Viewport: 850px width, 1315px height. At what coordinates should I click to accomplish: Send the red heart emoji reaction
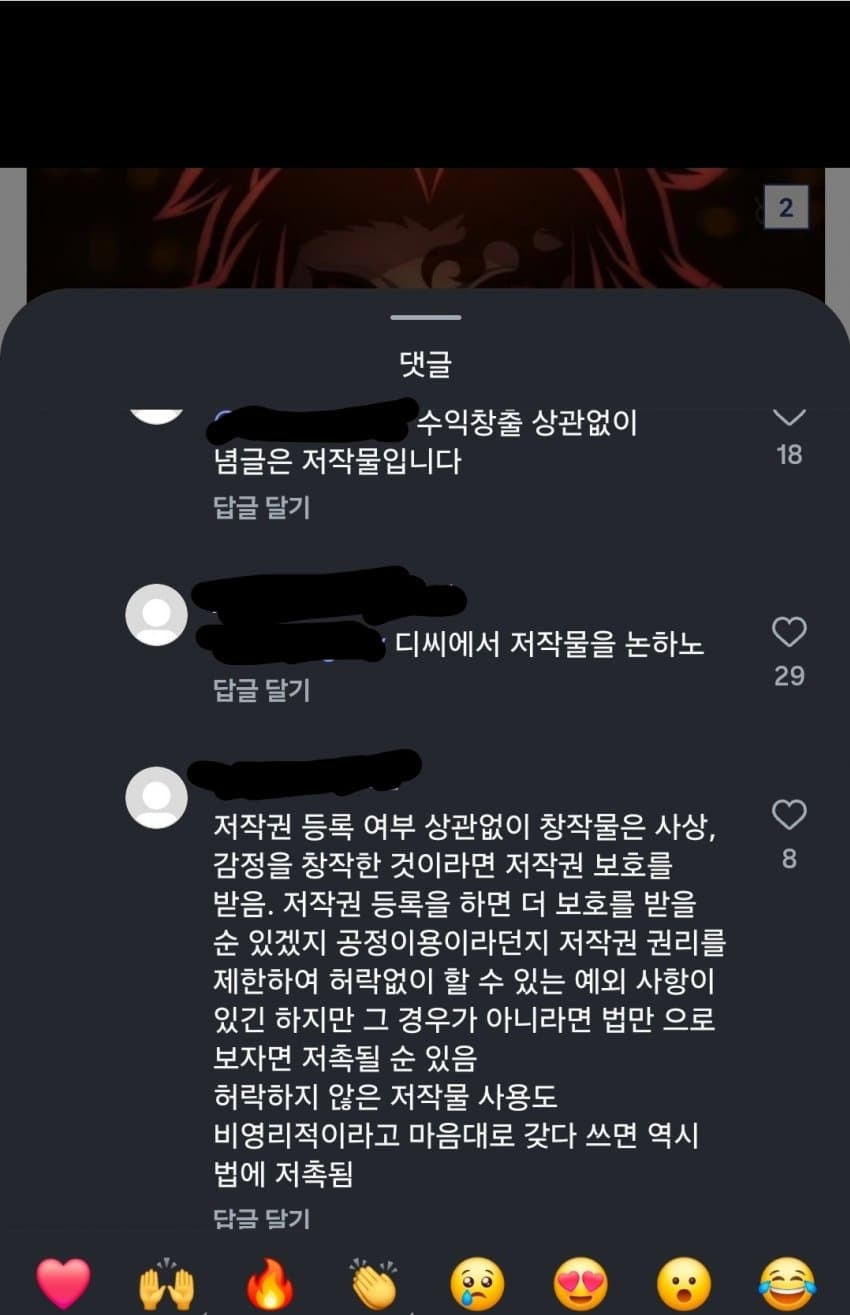coord(63,1283)
